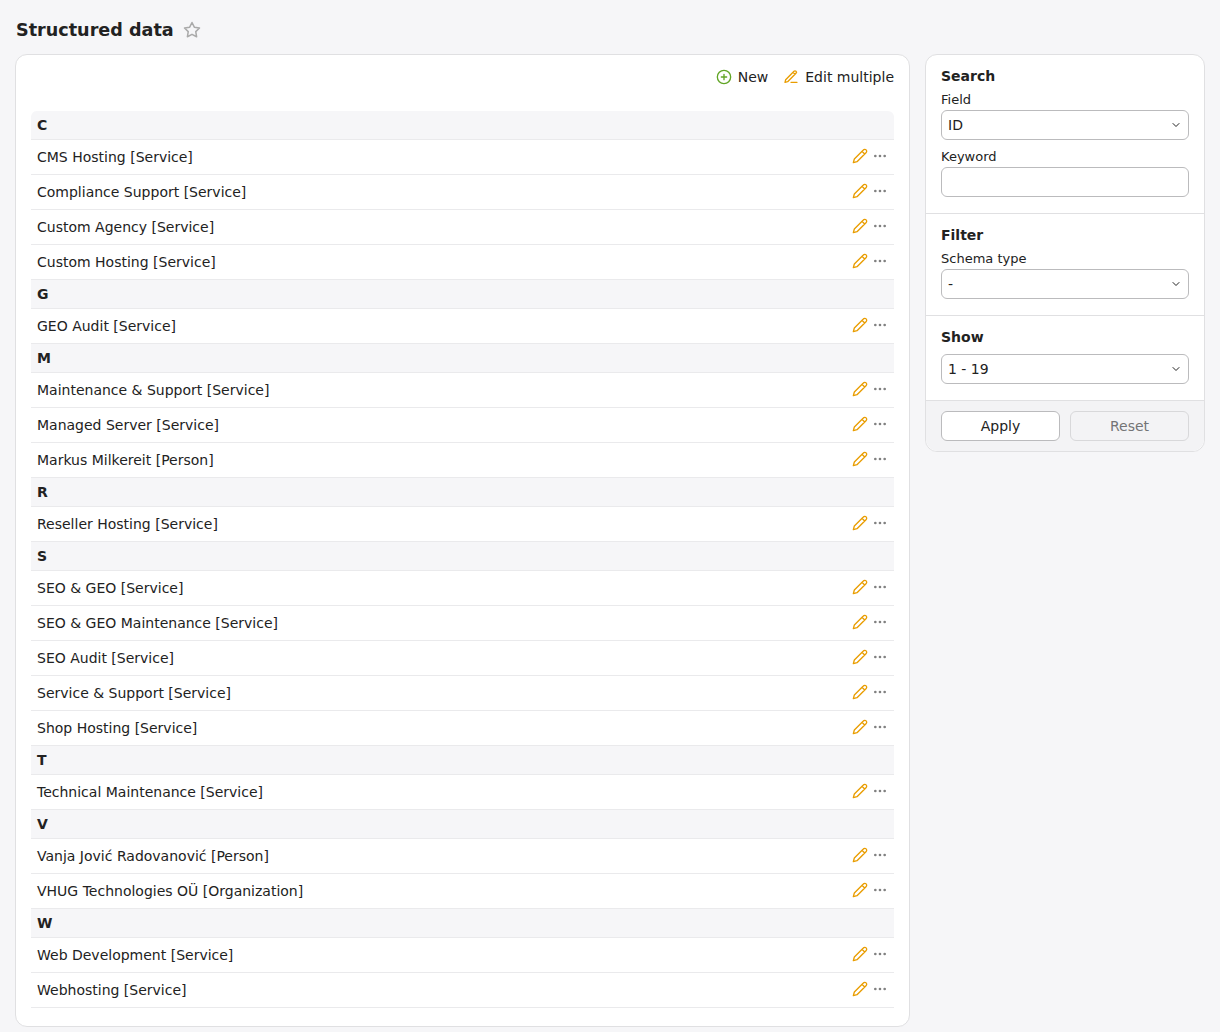
Task: Open more options for Managed Server
Action: [880, 424]
